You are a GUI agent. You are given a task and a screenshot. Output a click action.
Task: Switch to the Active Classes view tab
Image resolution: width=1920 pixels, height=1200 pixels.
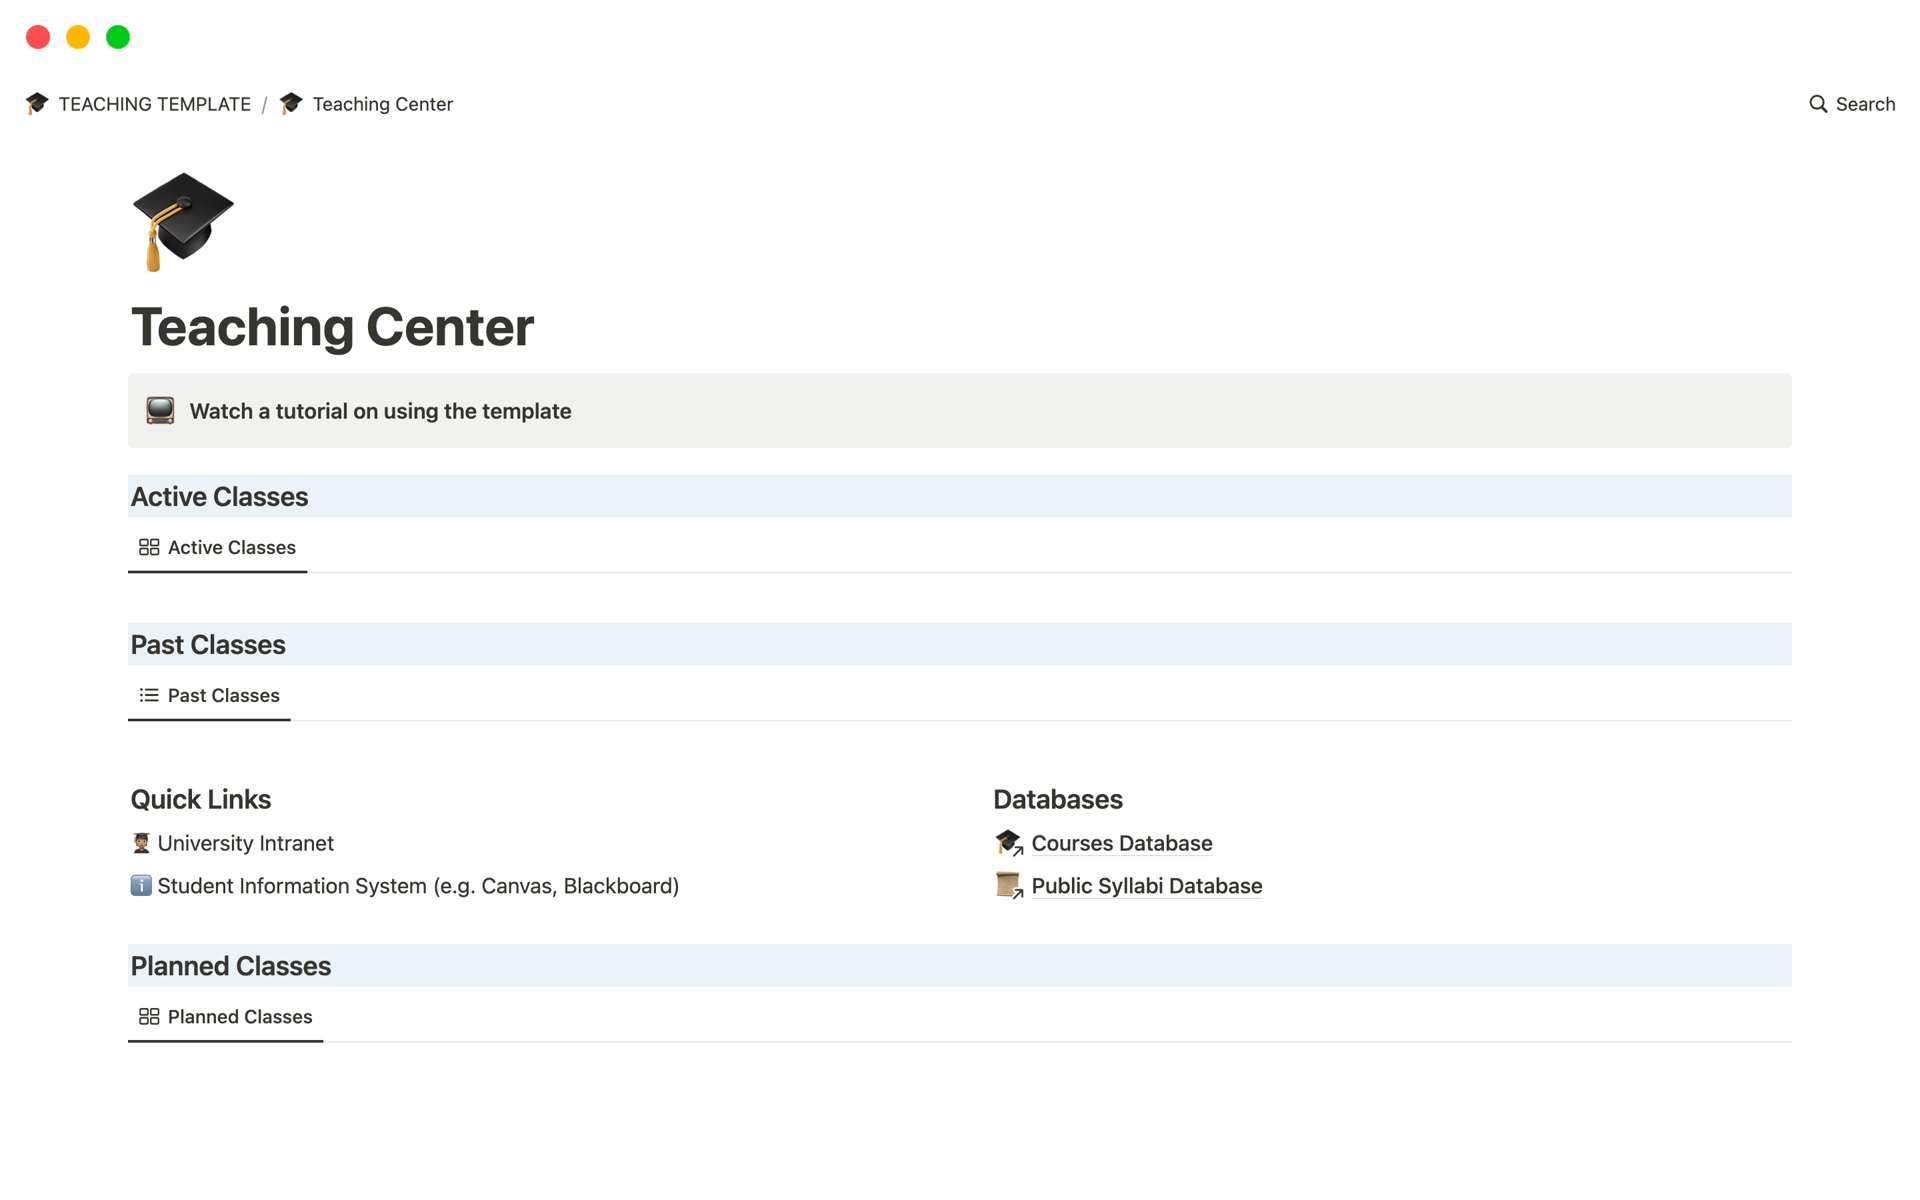pos(232,547)
